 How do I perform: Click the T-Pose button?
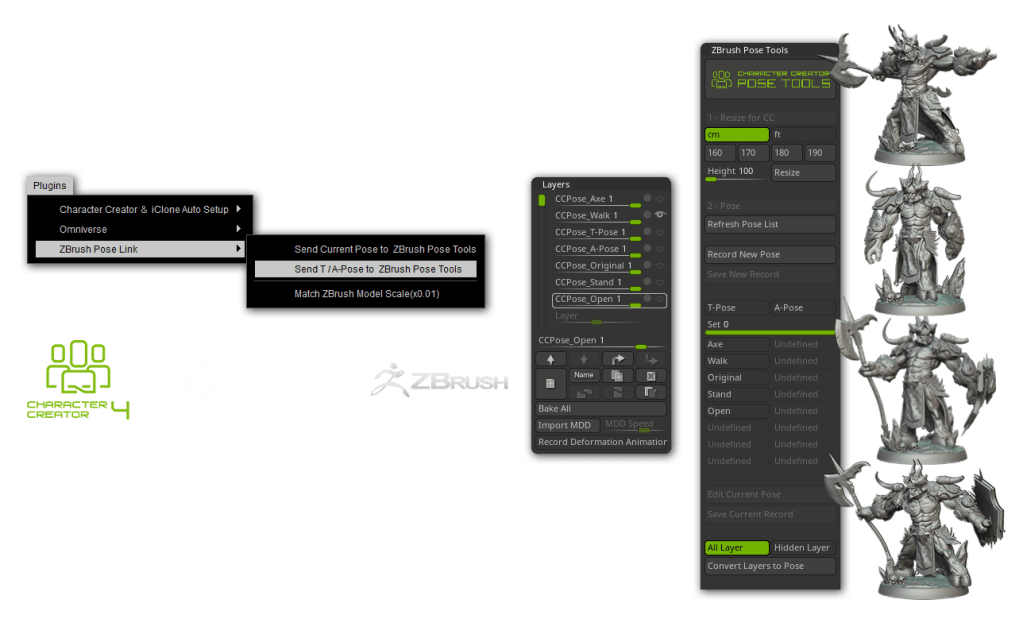pyautogui.click(x=737, y=307)
